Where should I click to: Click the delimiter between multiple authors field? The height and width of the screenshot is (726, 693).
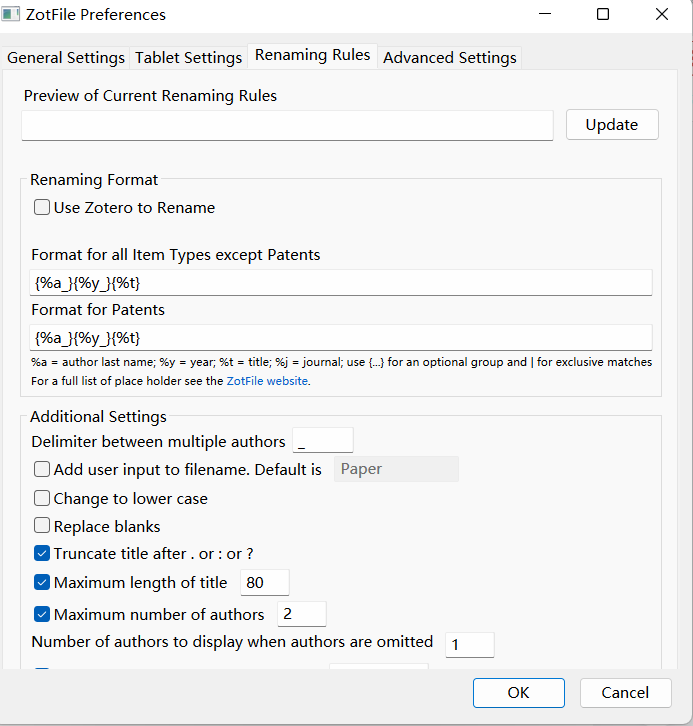click(x=322, y=441)
